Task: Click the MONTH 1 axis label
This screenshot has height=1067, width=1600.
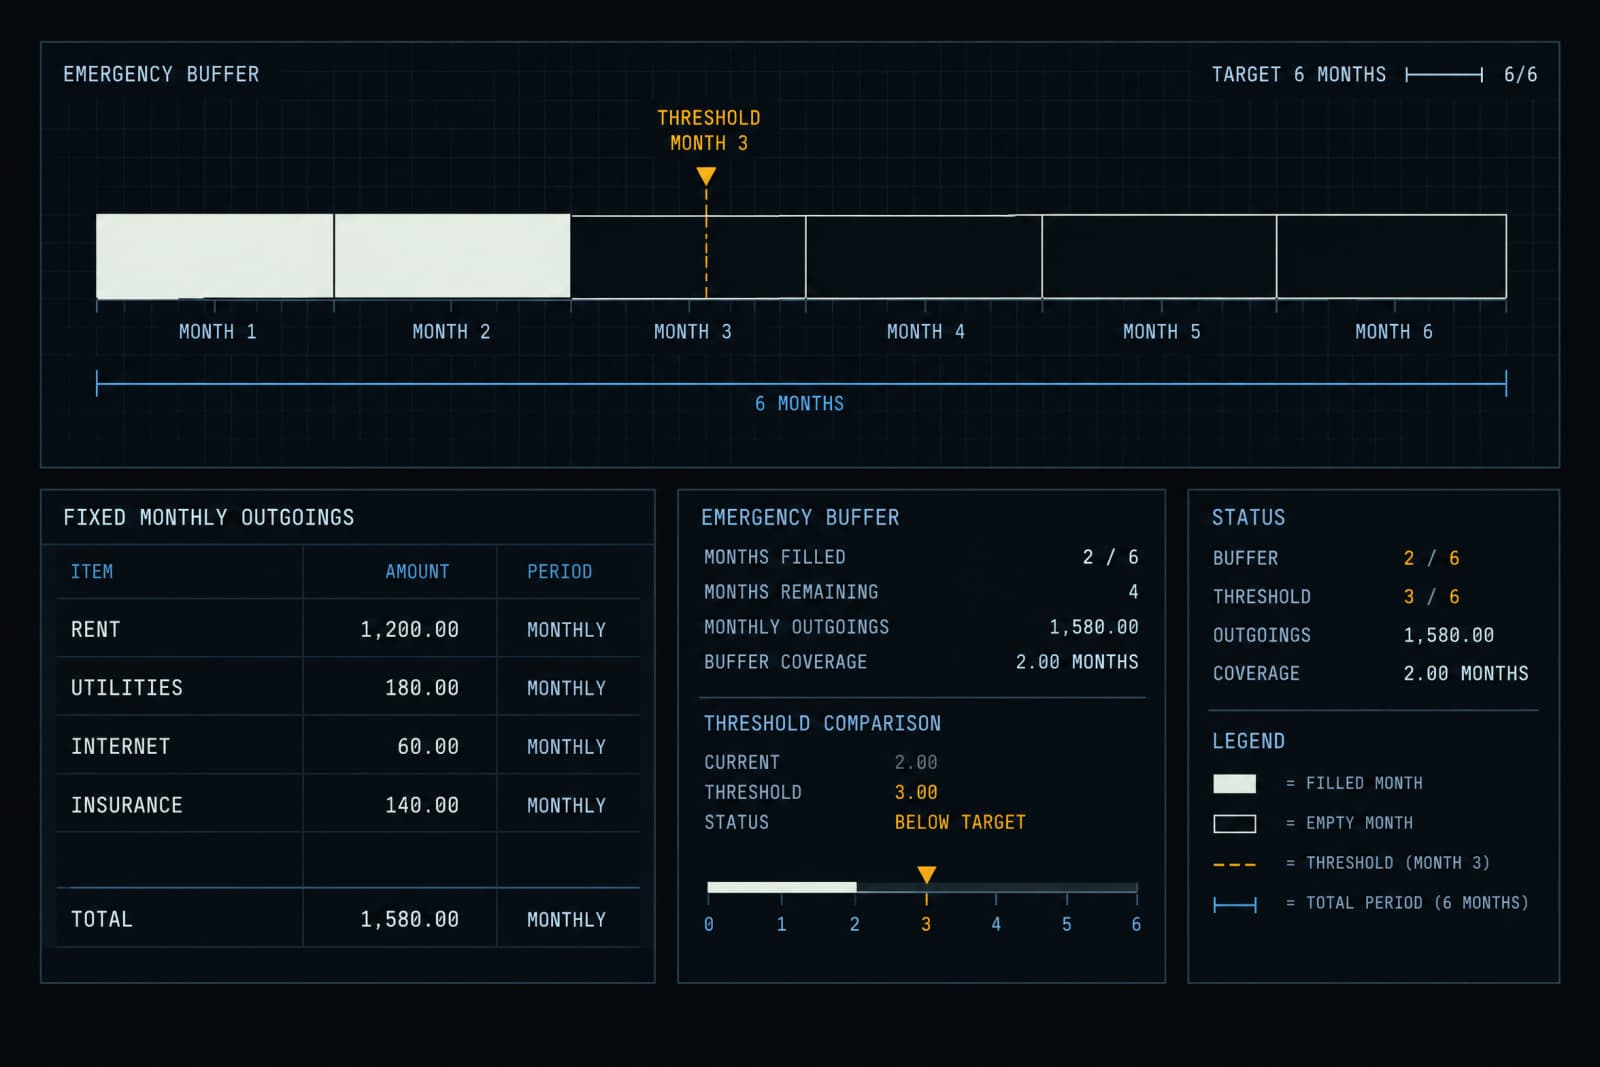Action: point(218,332)
